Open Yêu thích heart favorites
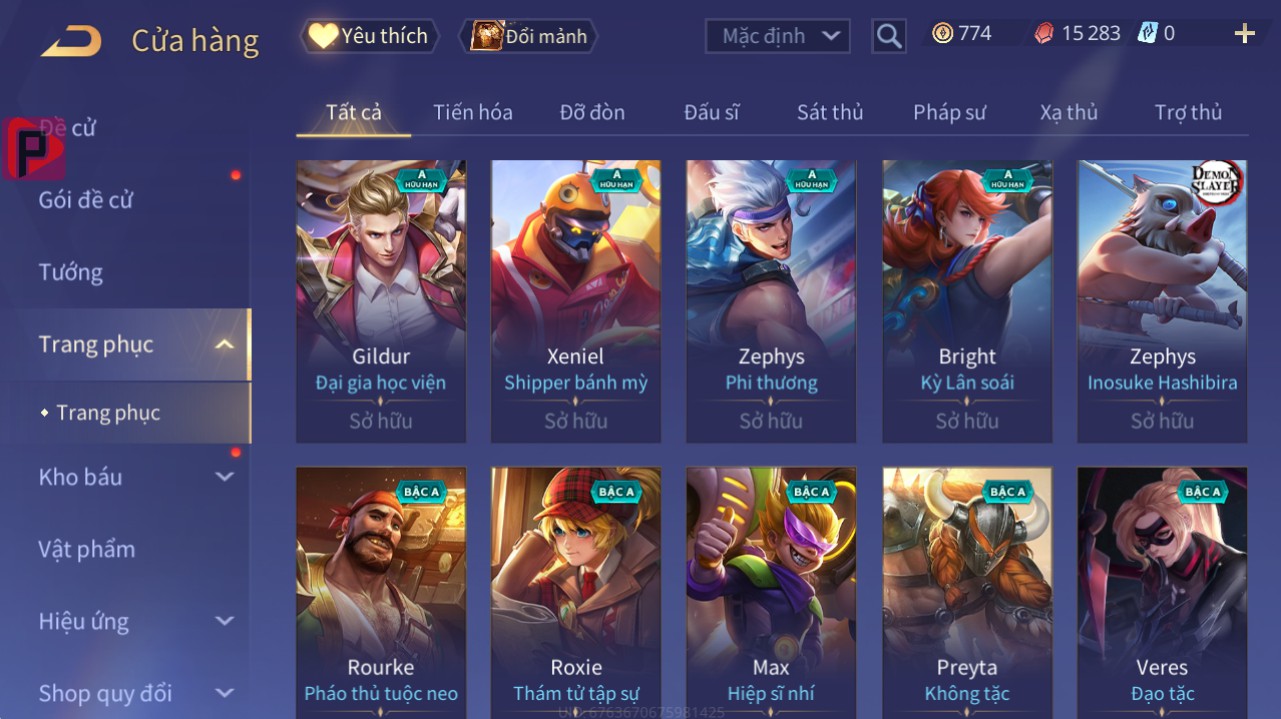This screenshot has height=719, width=1281. click(369, 36)
